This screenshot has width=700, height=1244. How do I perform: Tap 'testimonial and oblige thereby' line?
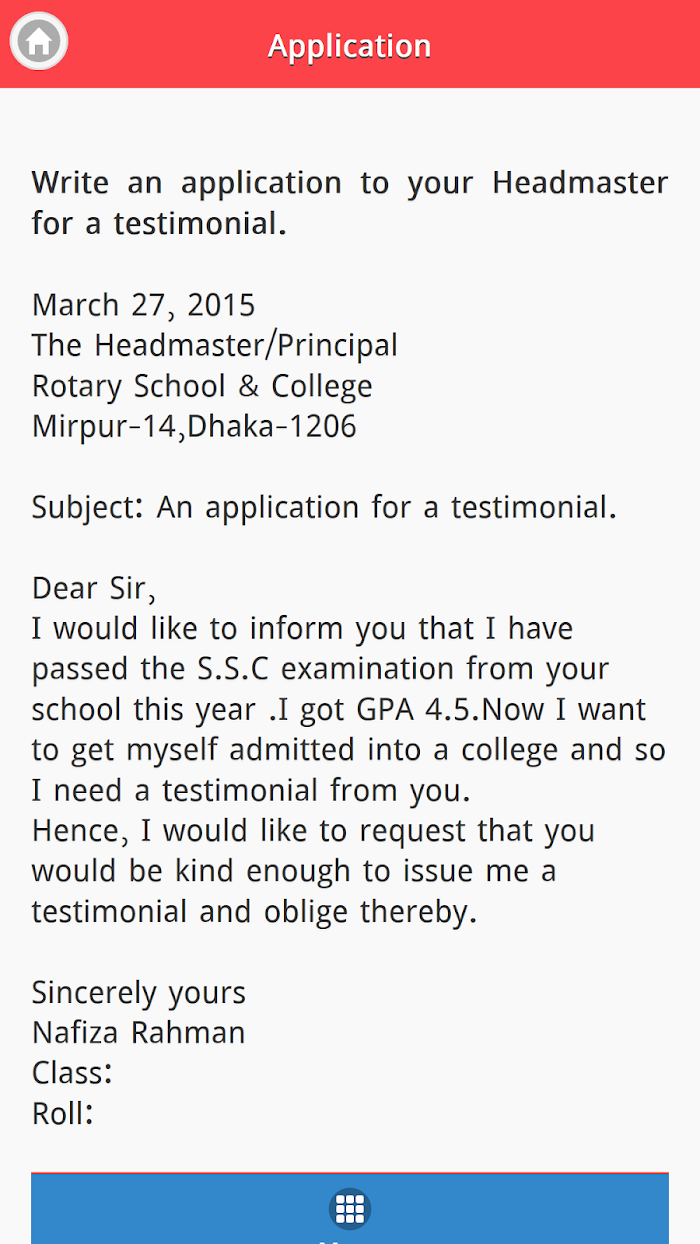click(254, 912)
